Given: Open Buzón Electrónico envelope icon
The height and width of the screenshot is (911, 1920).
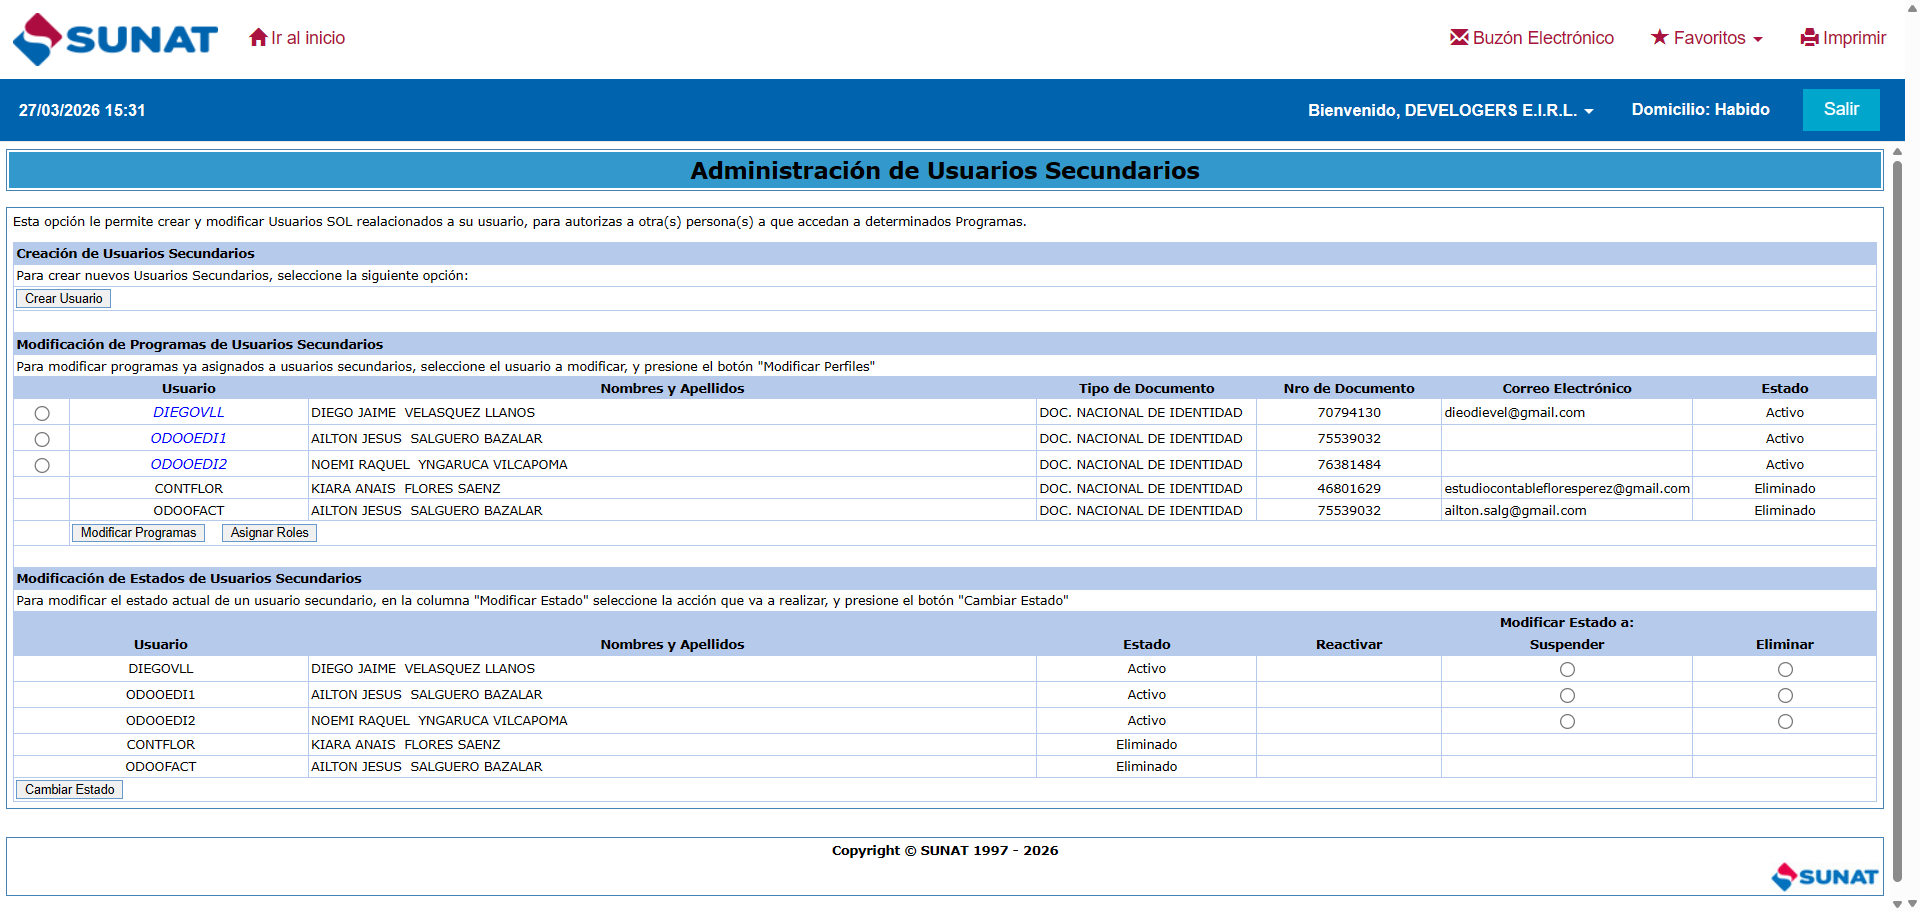Looking at the screenshot, I should (x=1459, y=38).
